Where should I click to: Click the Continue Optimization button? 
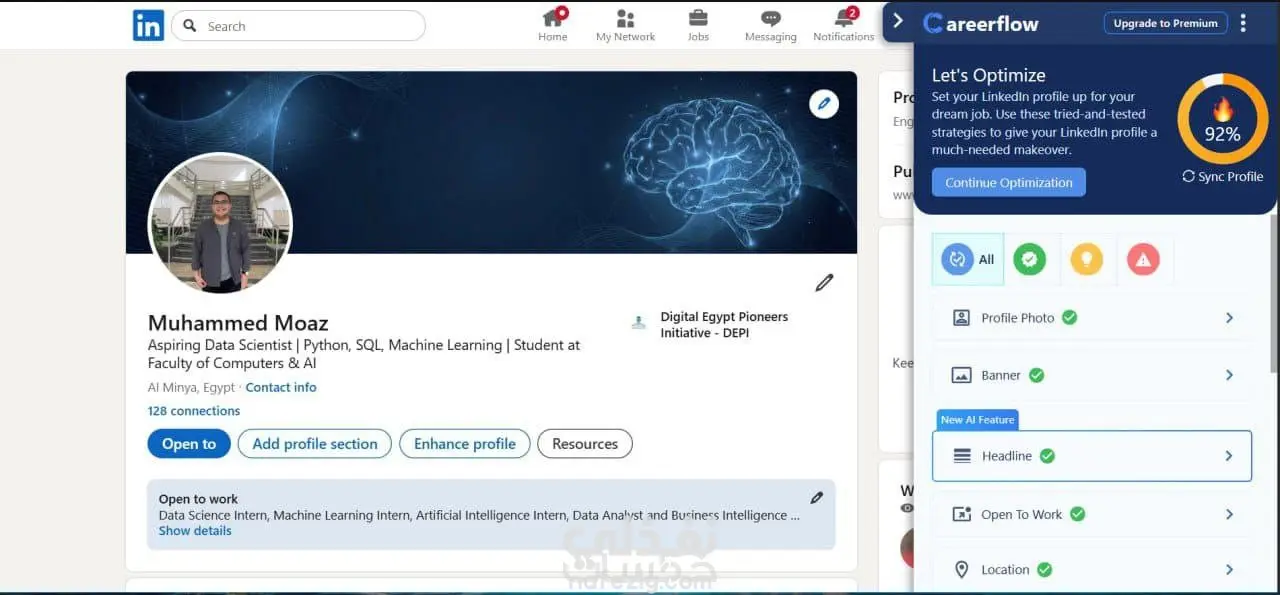(x=1008, y=182)
